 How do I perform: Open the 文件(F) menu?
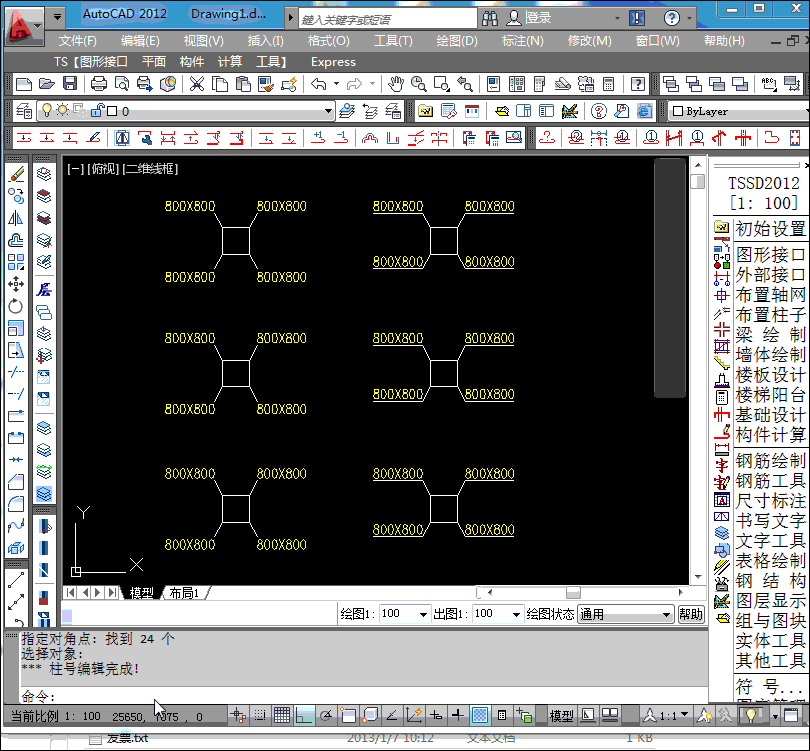click(x=77, y=40)
